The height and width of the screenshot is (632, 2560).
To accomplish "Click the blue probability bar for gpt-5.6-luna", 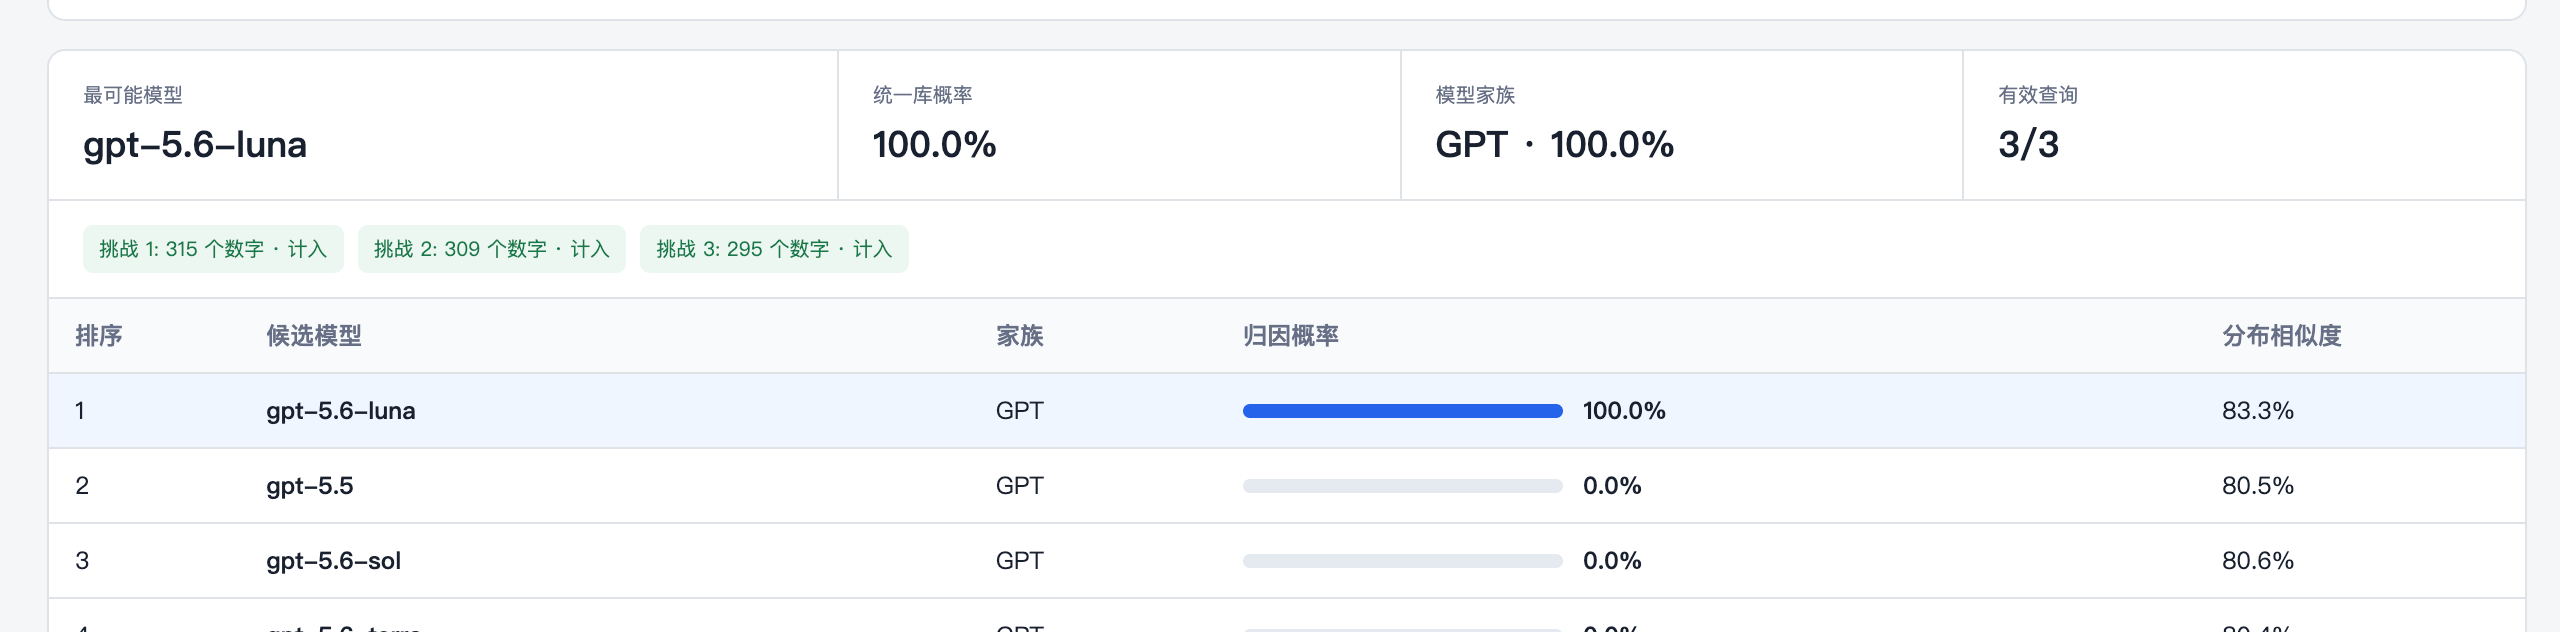I will [x=1402, y=411].
